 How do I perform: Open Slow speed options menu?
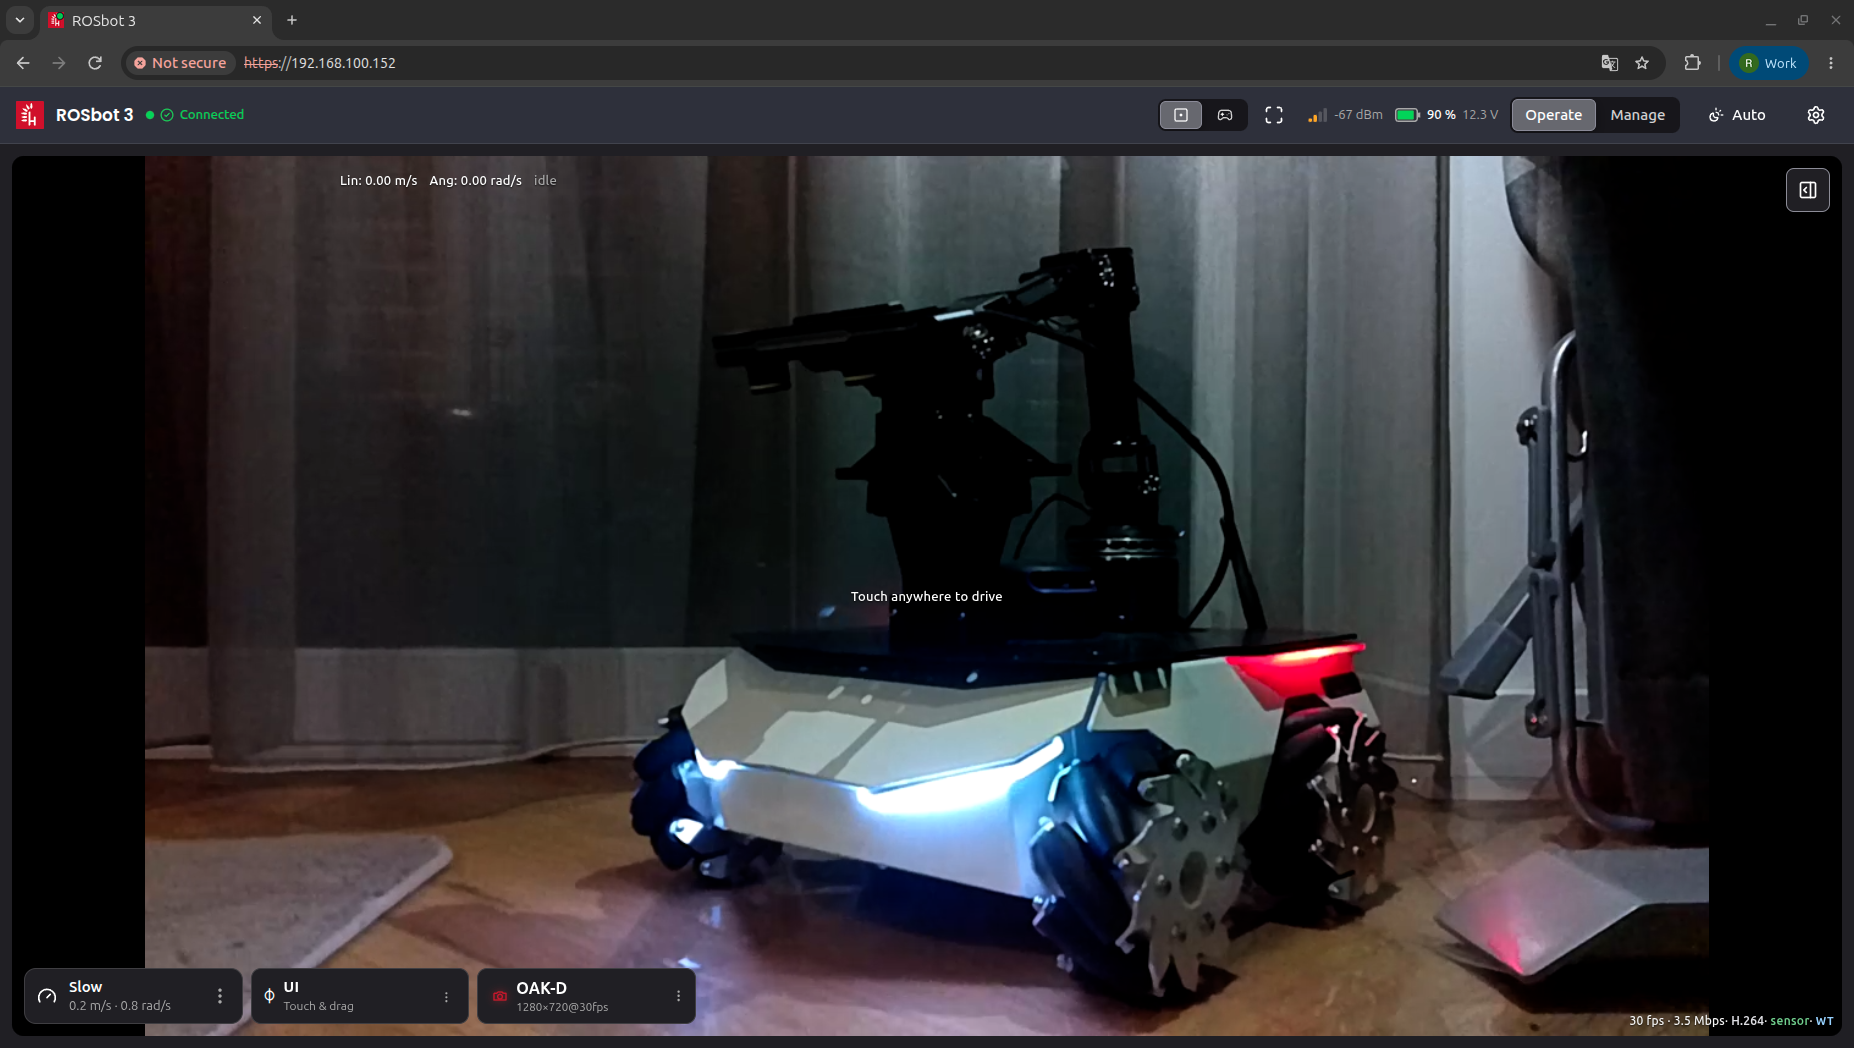[x=220, y=996]
